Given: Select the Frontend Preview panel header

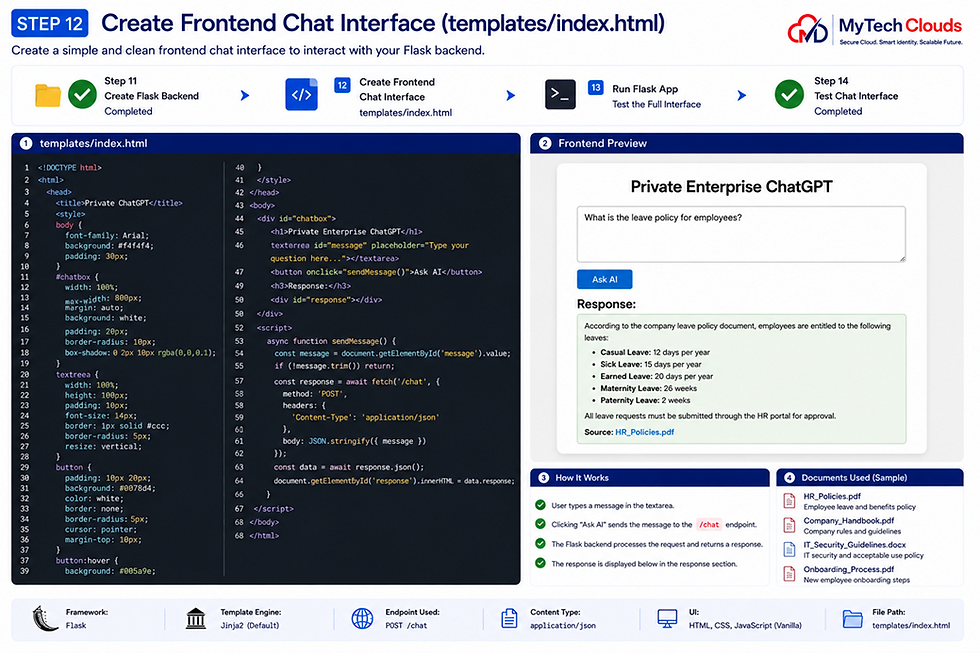Looking at the screenshot, I should pos(747,143).
